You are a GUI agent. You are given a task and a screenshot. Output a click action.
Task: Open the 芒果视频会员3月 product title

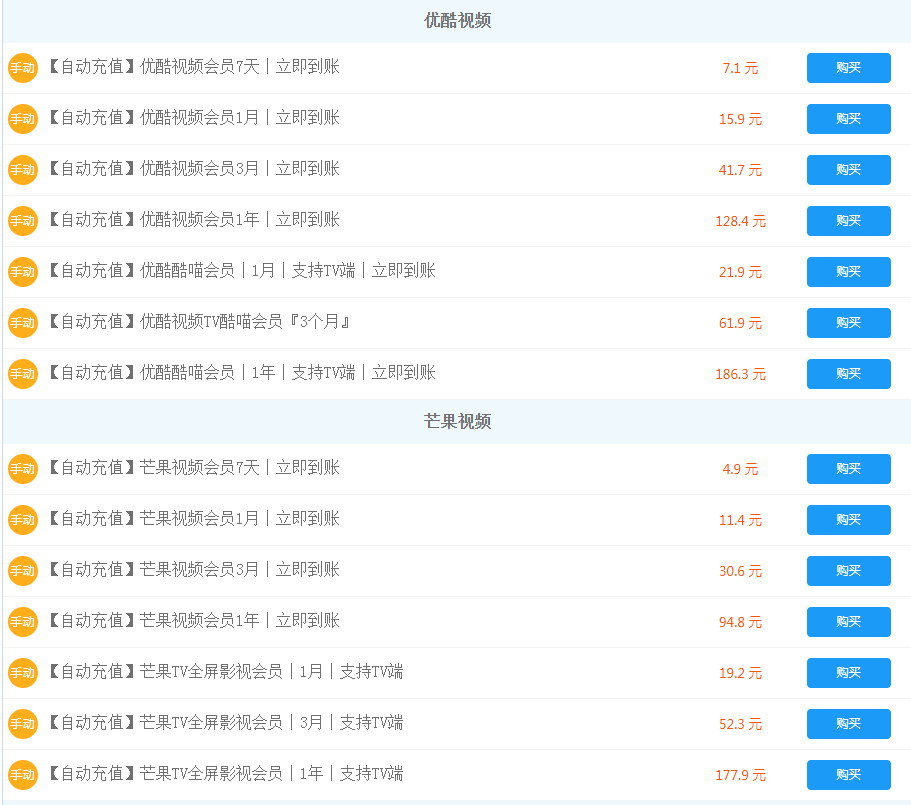pos(193,570)
